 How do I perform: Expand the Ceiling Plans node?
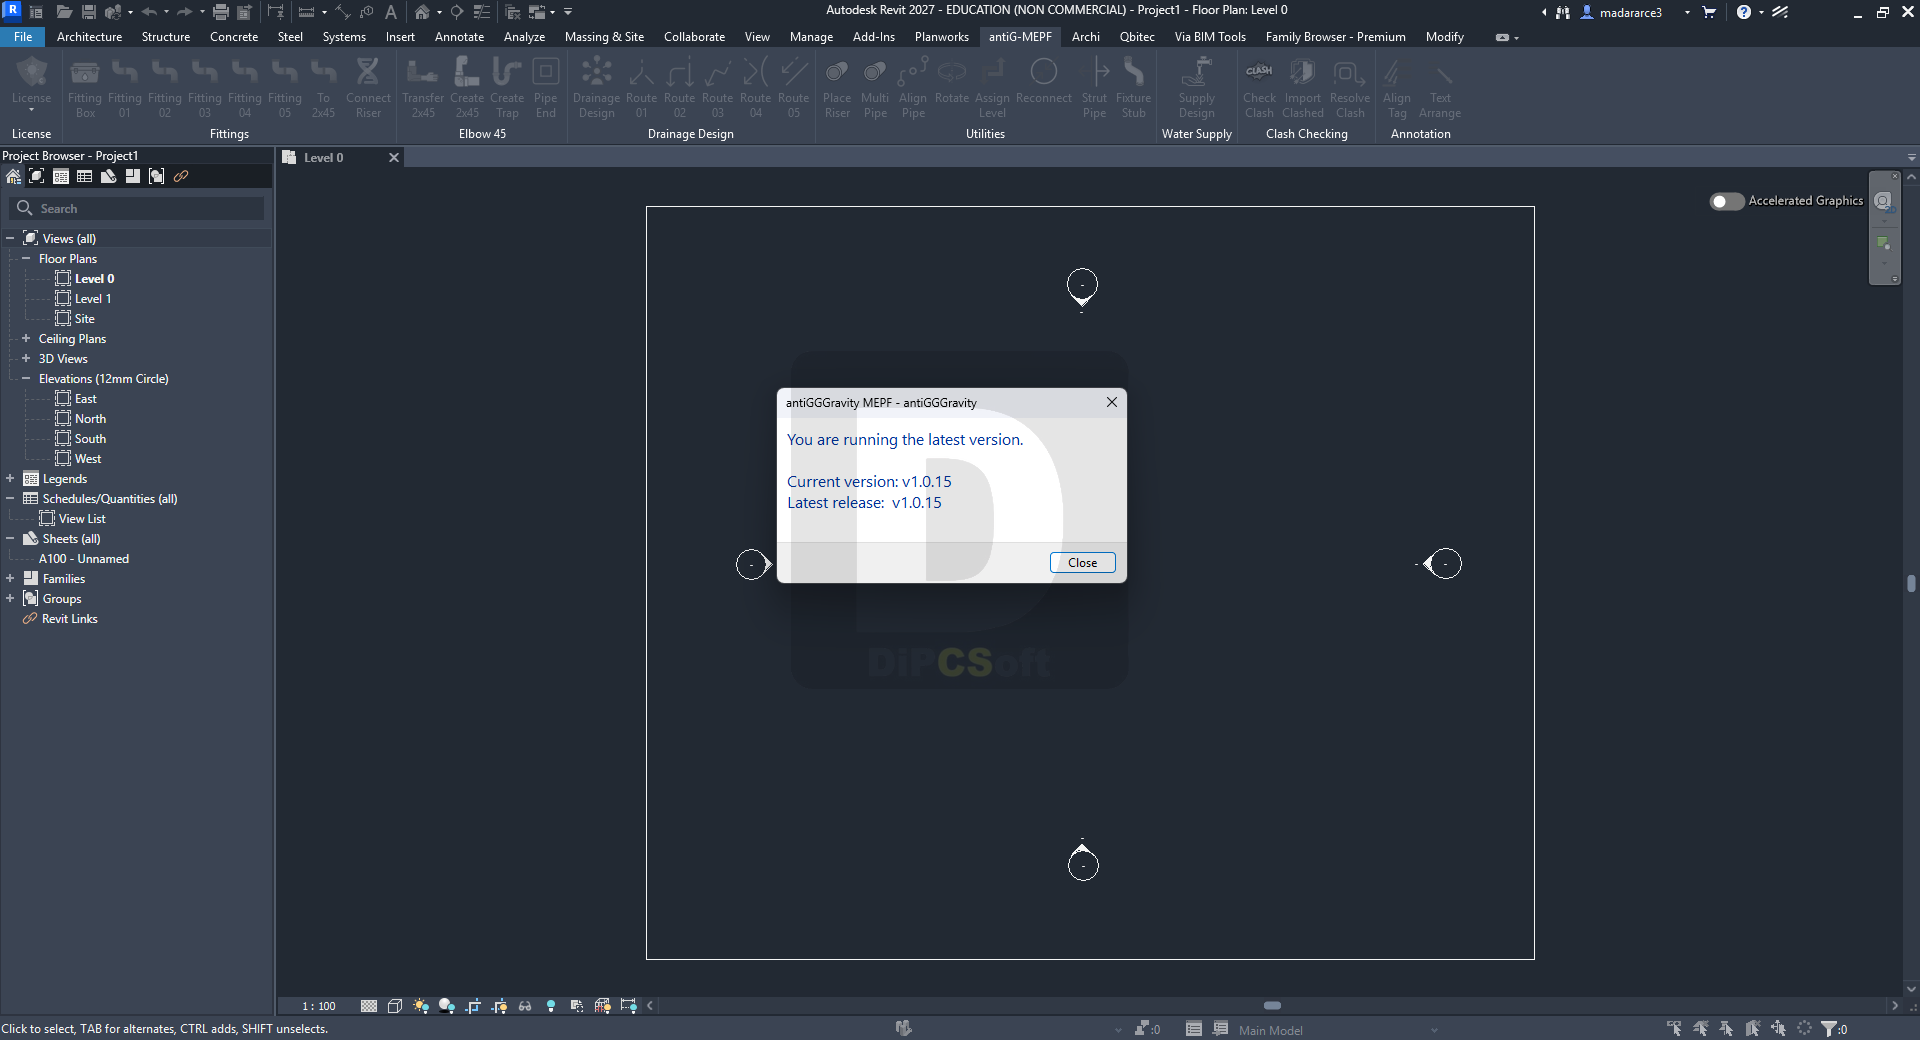pos(26,338)
